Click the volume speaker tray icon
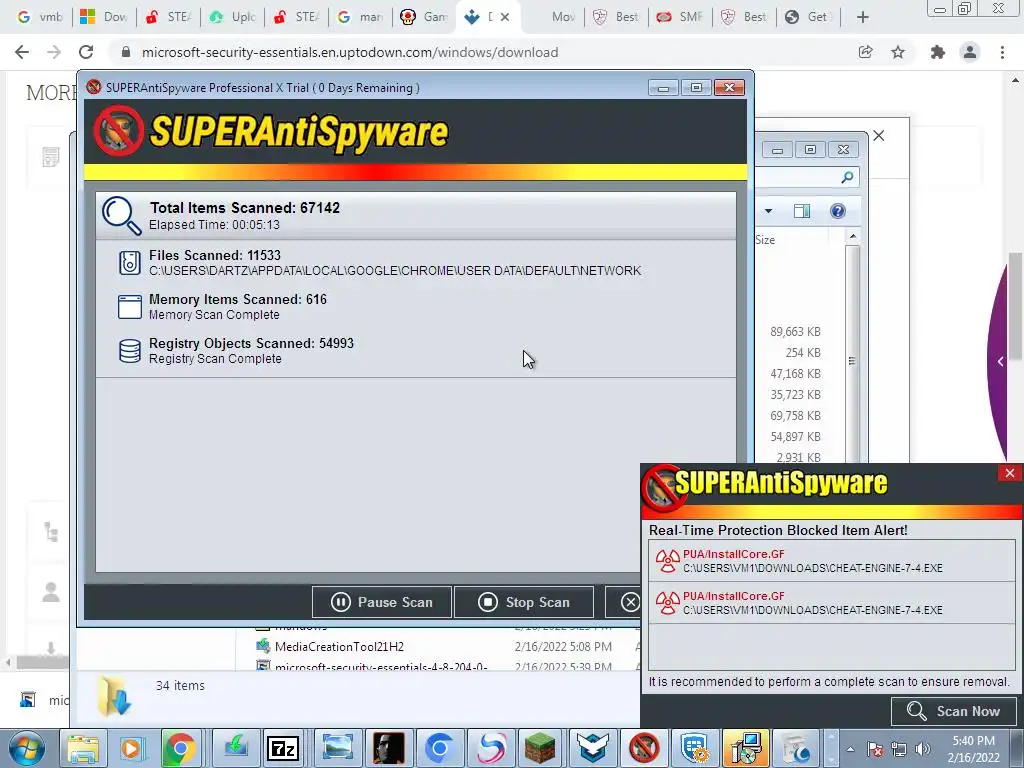Image resolution: width=1024 pixels, height=768 pixels. [x=923, y=750]
